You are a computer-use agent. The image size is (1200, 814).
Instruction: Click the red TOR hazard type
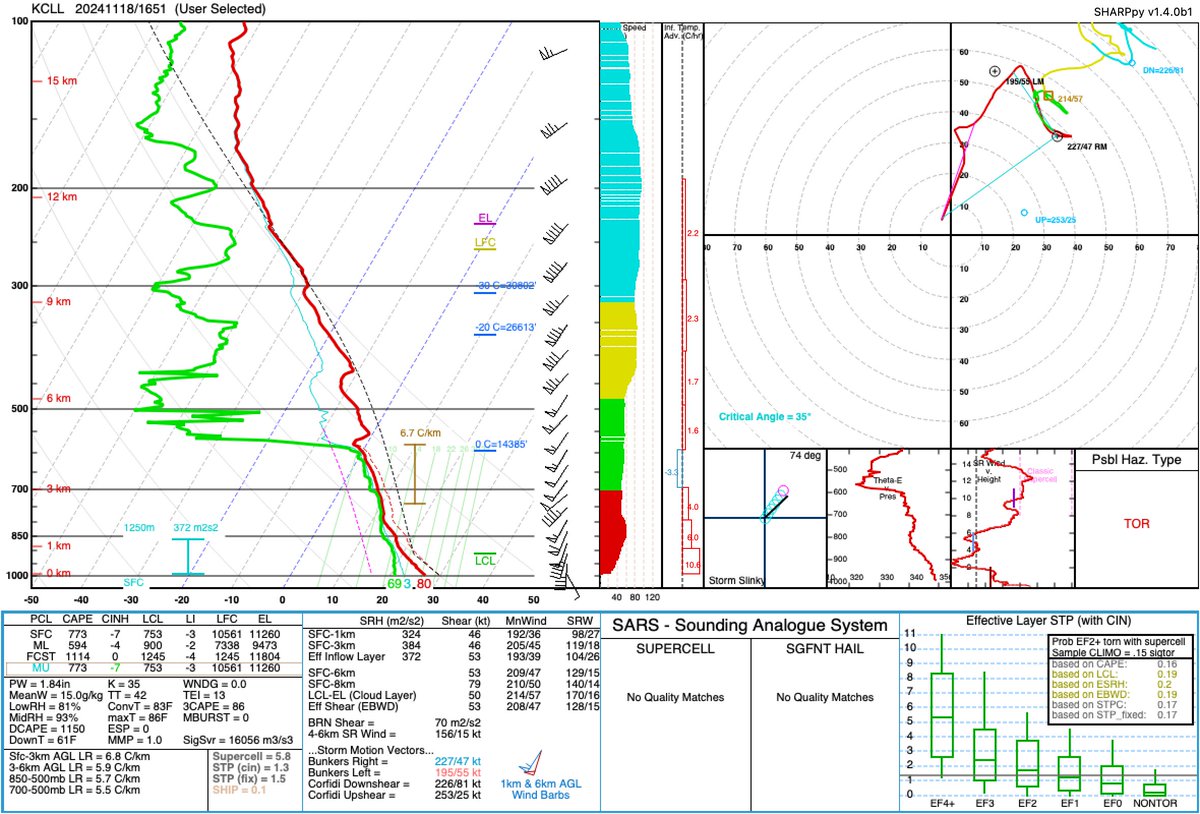(1136, 523)
